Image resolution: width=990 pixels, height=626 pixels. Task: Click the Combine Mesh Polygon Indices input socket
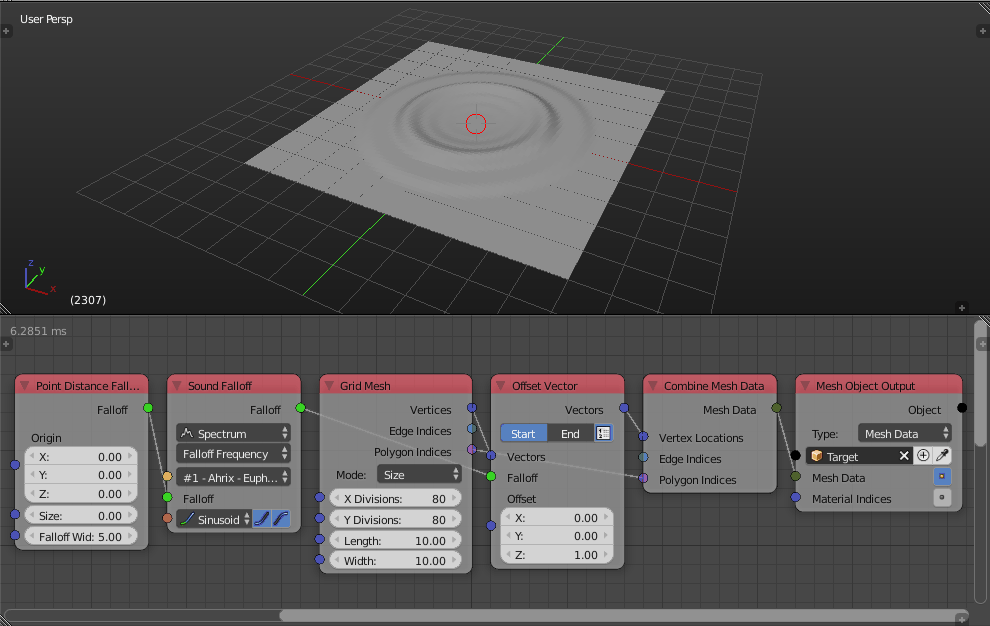(x=643, y=478)
